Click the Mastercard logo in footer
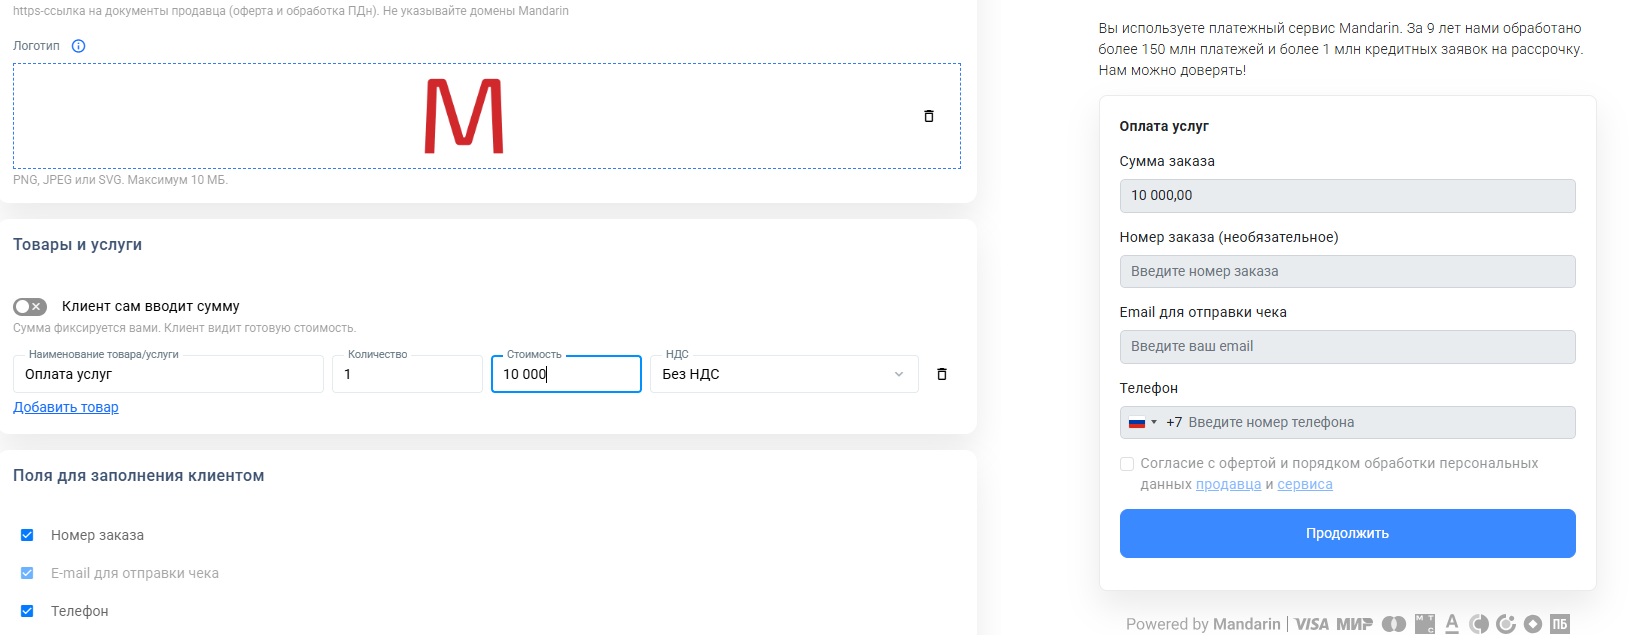The height and width of the screenshot is (635, 1641). (1394, 624)
